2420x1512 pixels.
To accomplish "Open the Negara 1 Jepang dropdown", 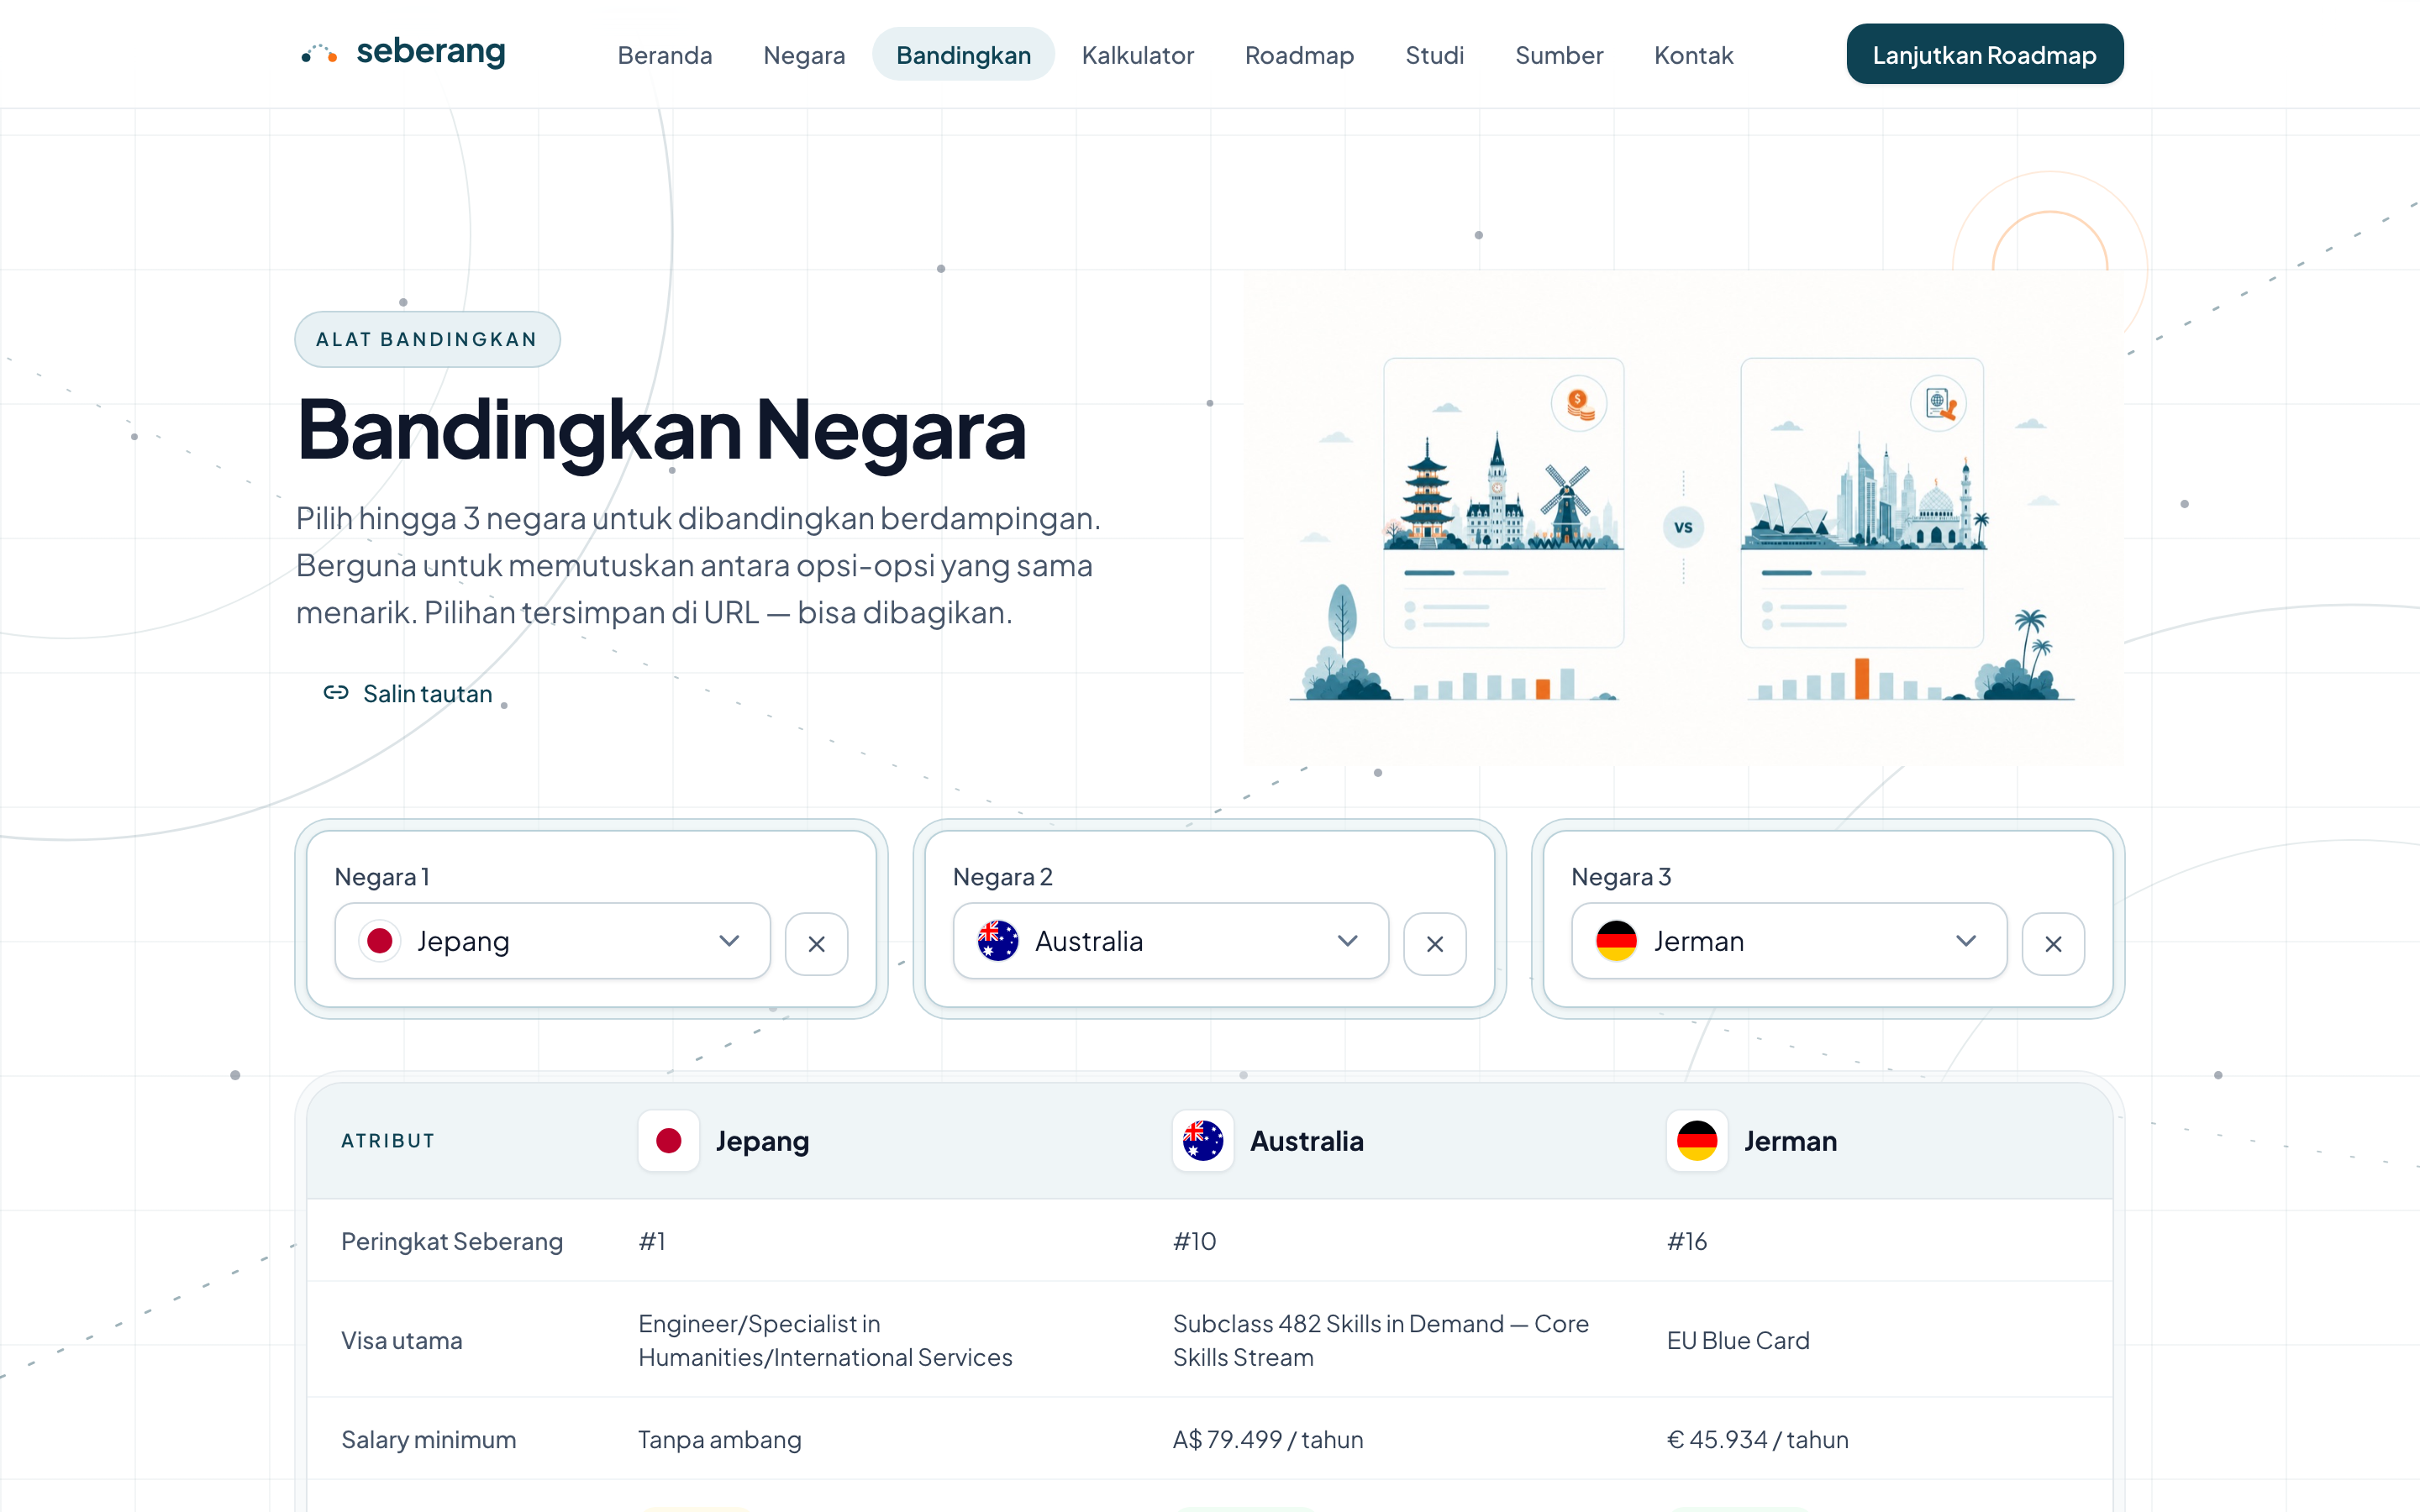I will click(x=552, y=941).
